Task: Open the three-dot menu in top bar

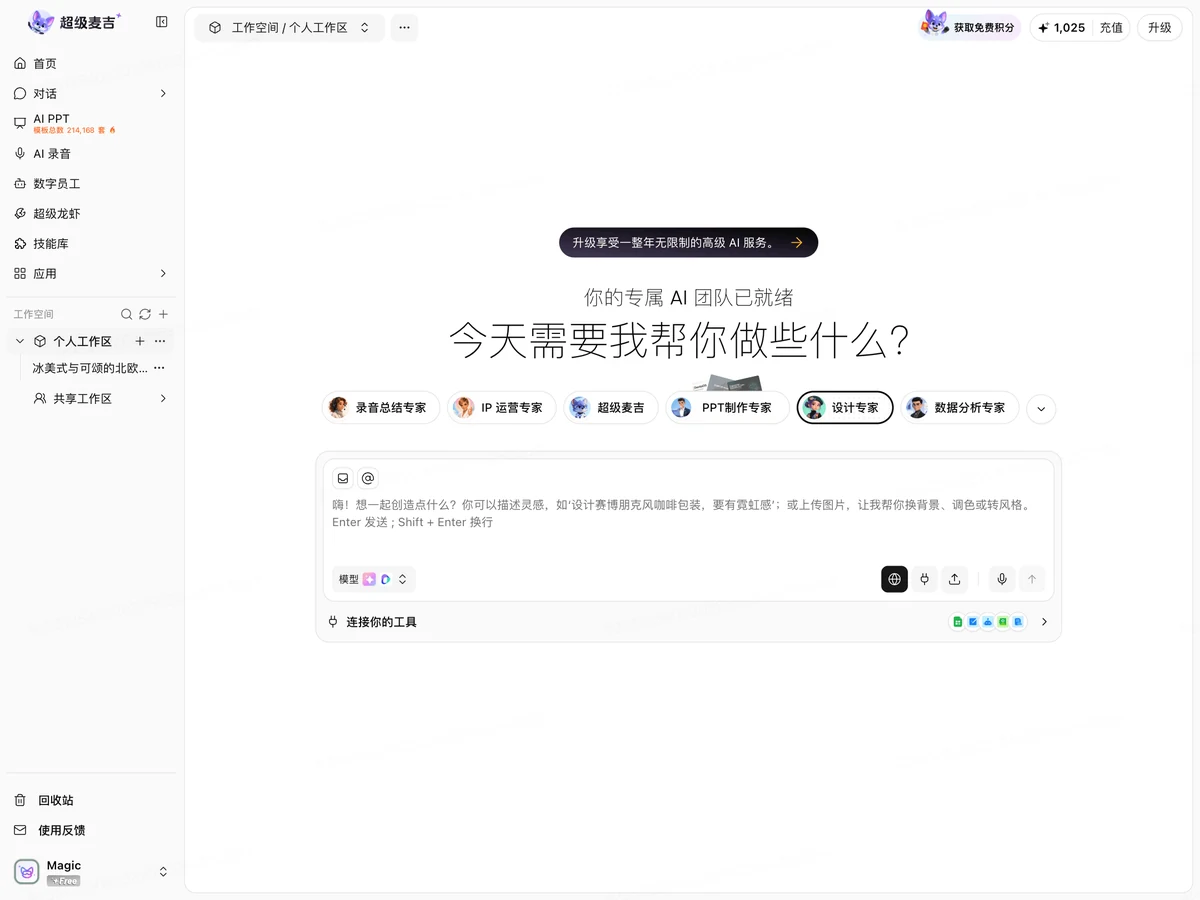Action: tap(404, 28)
